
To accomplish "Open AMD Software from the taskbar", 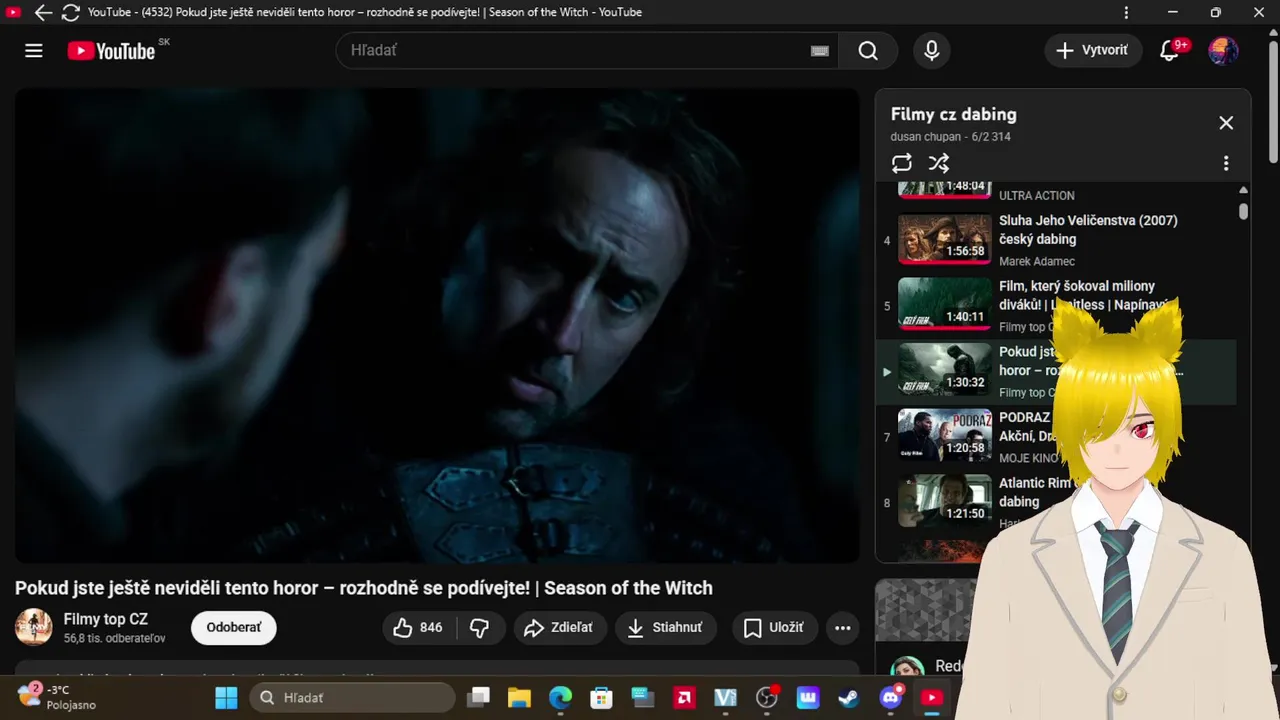I will [x=684, y=697].
